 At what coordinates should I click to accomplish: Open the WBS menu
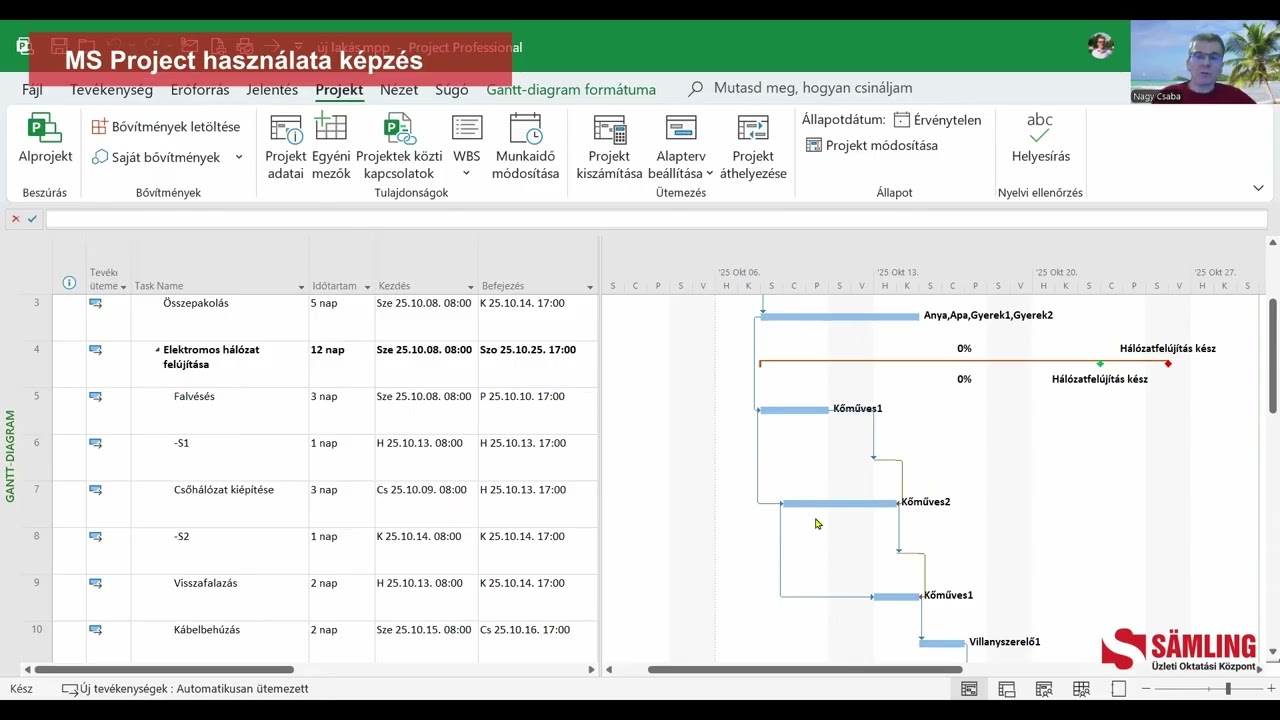pos(467,146)
